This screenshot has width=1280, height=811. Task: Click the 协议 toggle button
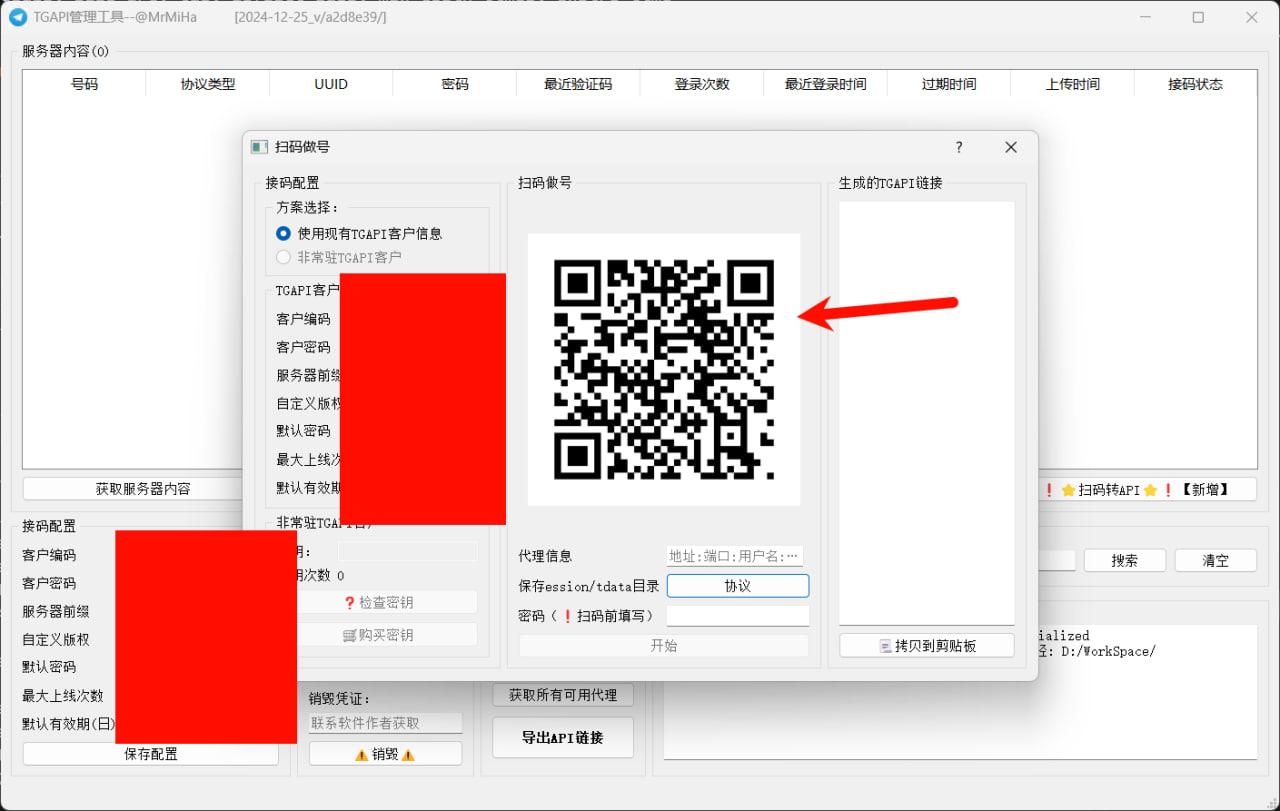coord(737,586)
